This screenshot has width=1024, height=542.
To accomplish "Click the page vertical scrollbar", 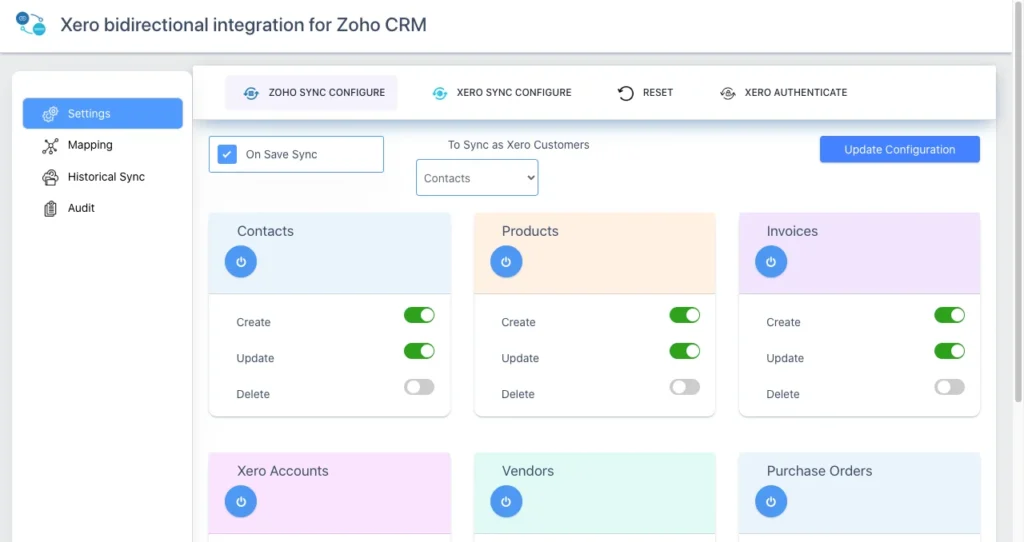I will click(1018, 202).
